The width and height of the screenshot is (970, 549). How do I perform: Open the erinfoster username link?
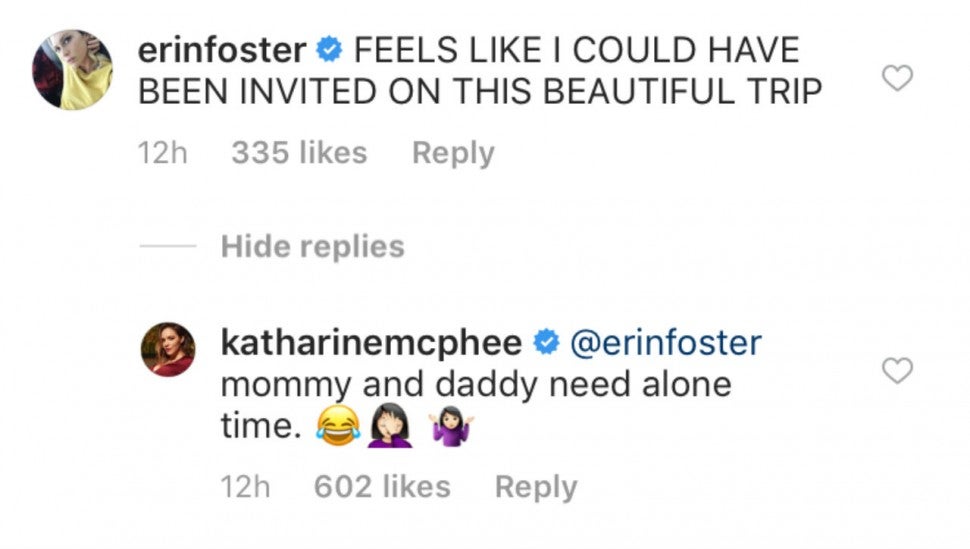220,49
